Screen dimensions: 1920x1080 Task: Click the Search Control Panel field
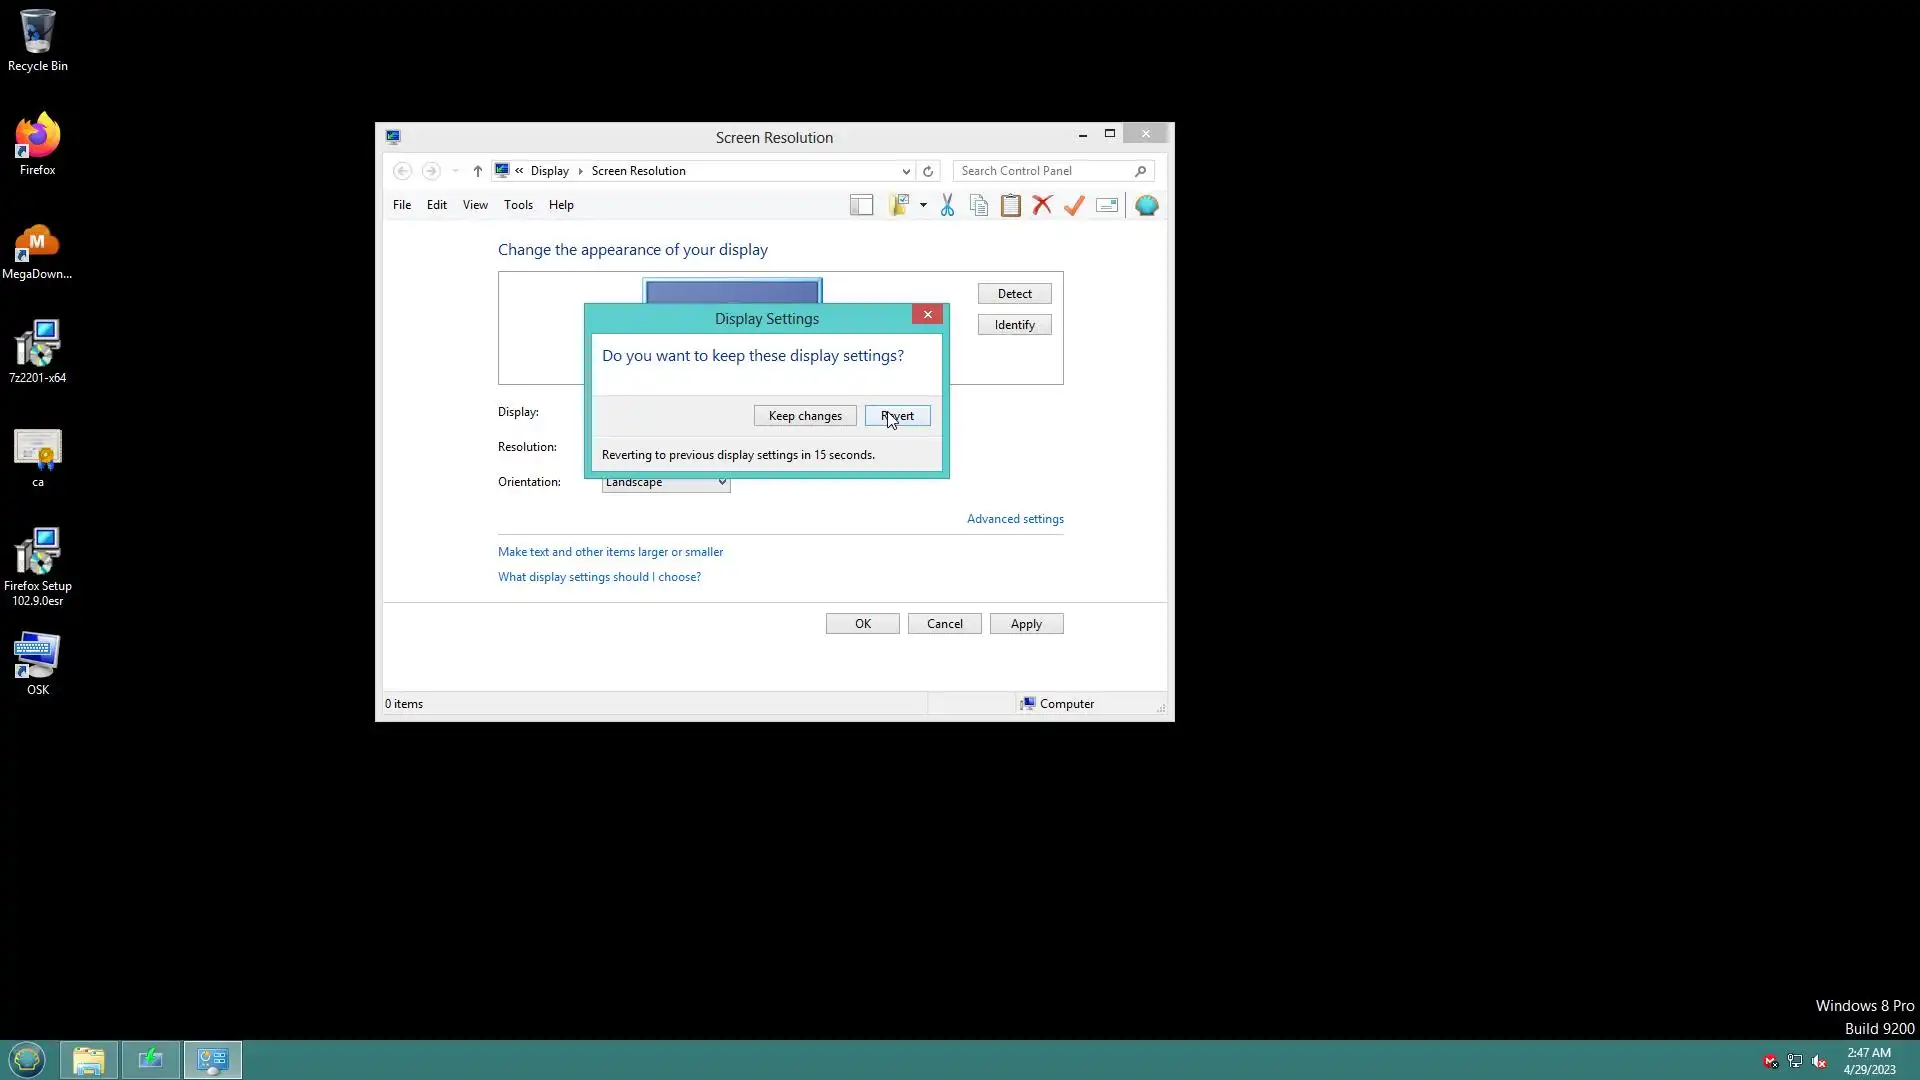tap(1045, 171)
